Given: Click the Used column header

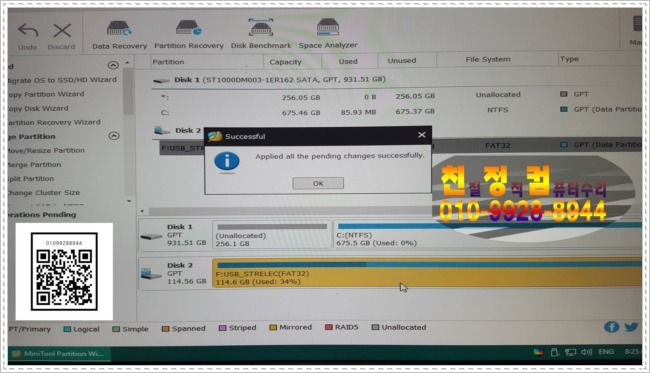Looking at the screenshot, I should [x=348, y=61].
